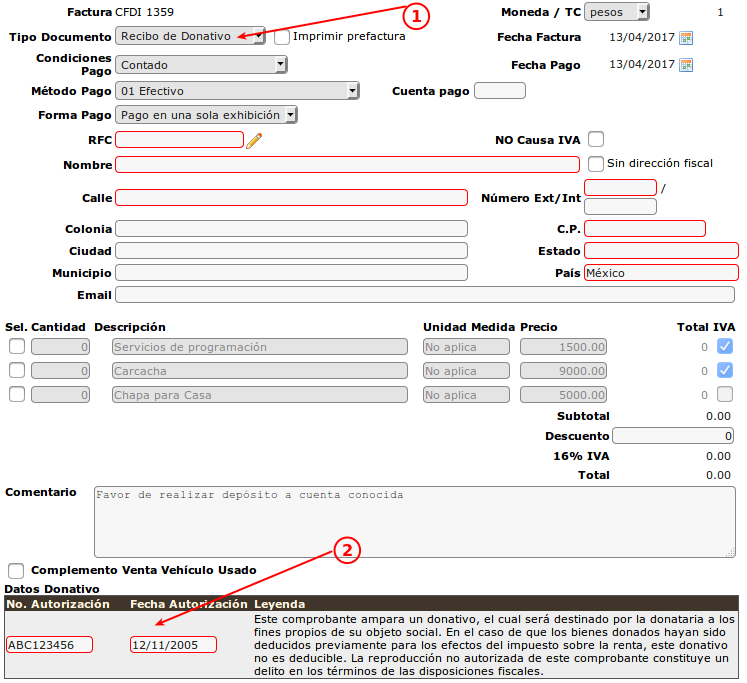Click the País field showing México
Image resolution: width=747 pixels, height=683 pixels.
[x=661, y=272]
